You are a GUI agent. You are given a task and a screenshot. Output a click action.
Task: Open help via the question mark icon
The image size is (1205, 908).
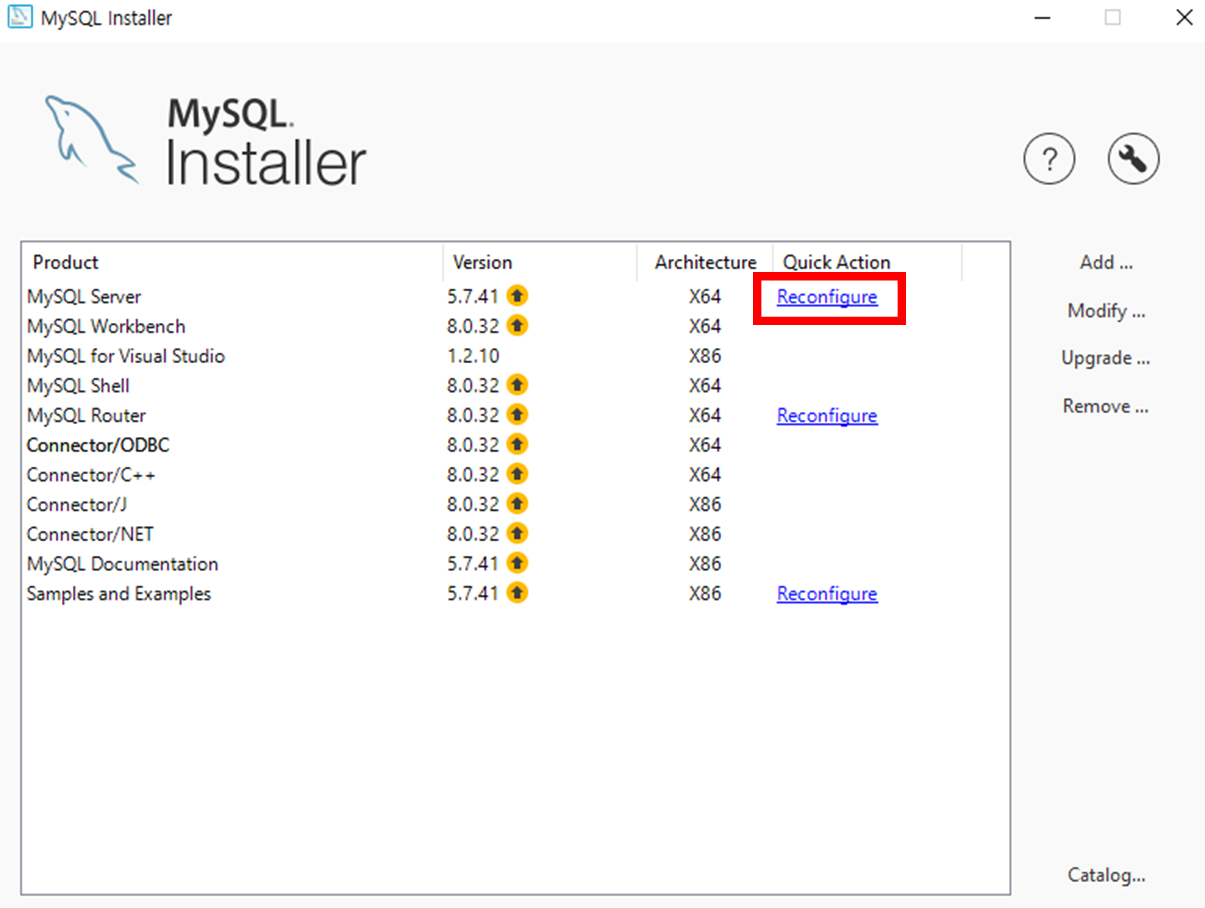[x=1049, y=158]
